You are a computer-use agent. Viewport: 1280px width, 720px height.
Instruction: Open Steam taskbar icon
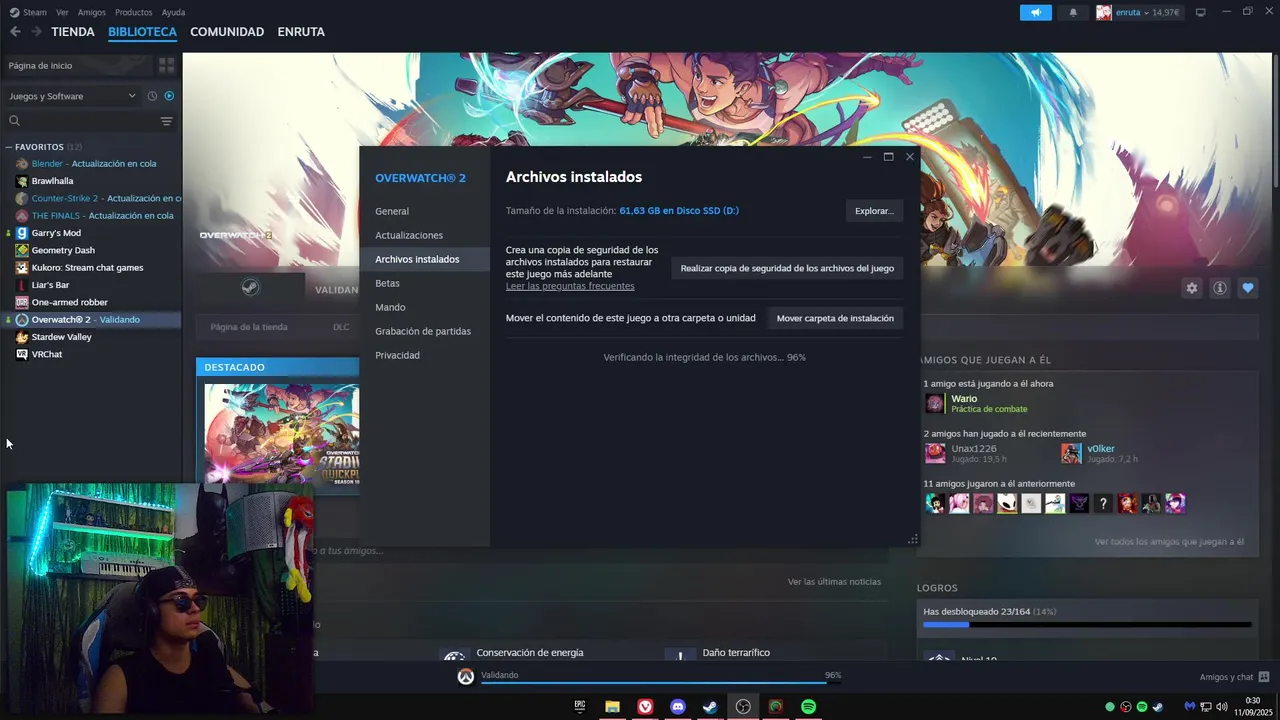[710, 707]
